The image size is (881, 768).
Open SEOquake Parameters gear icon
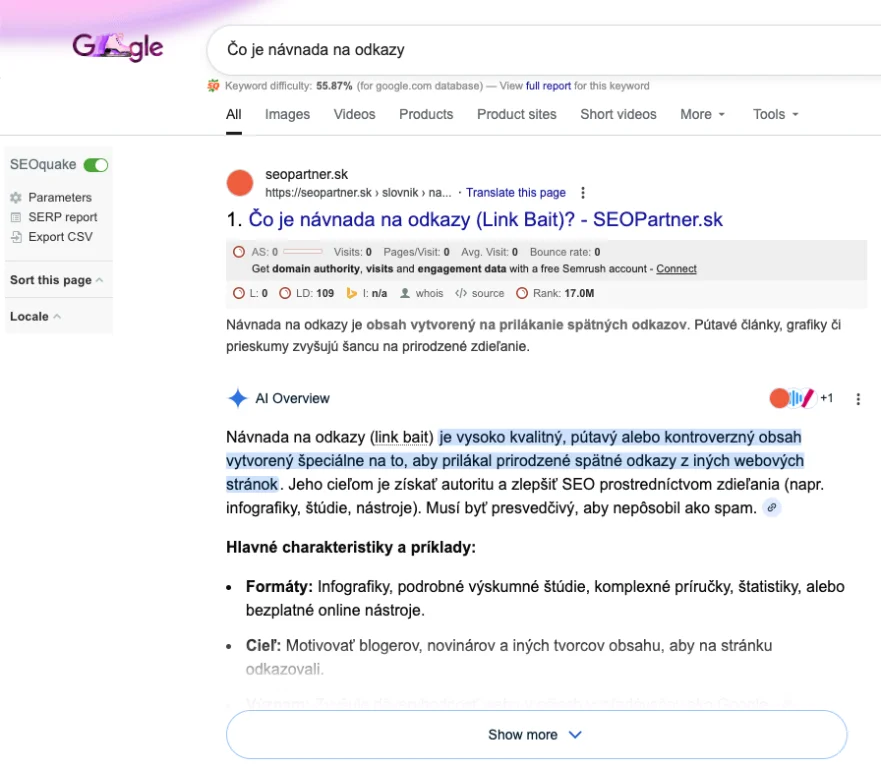pyautogui.click(x=16, y=198)
